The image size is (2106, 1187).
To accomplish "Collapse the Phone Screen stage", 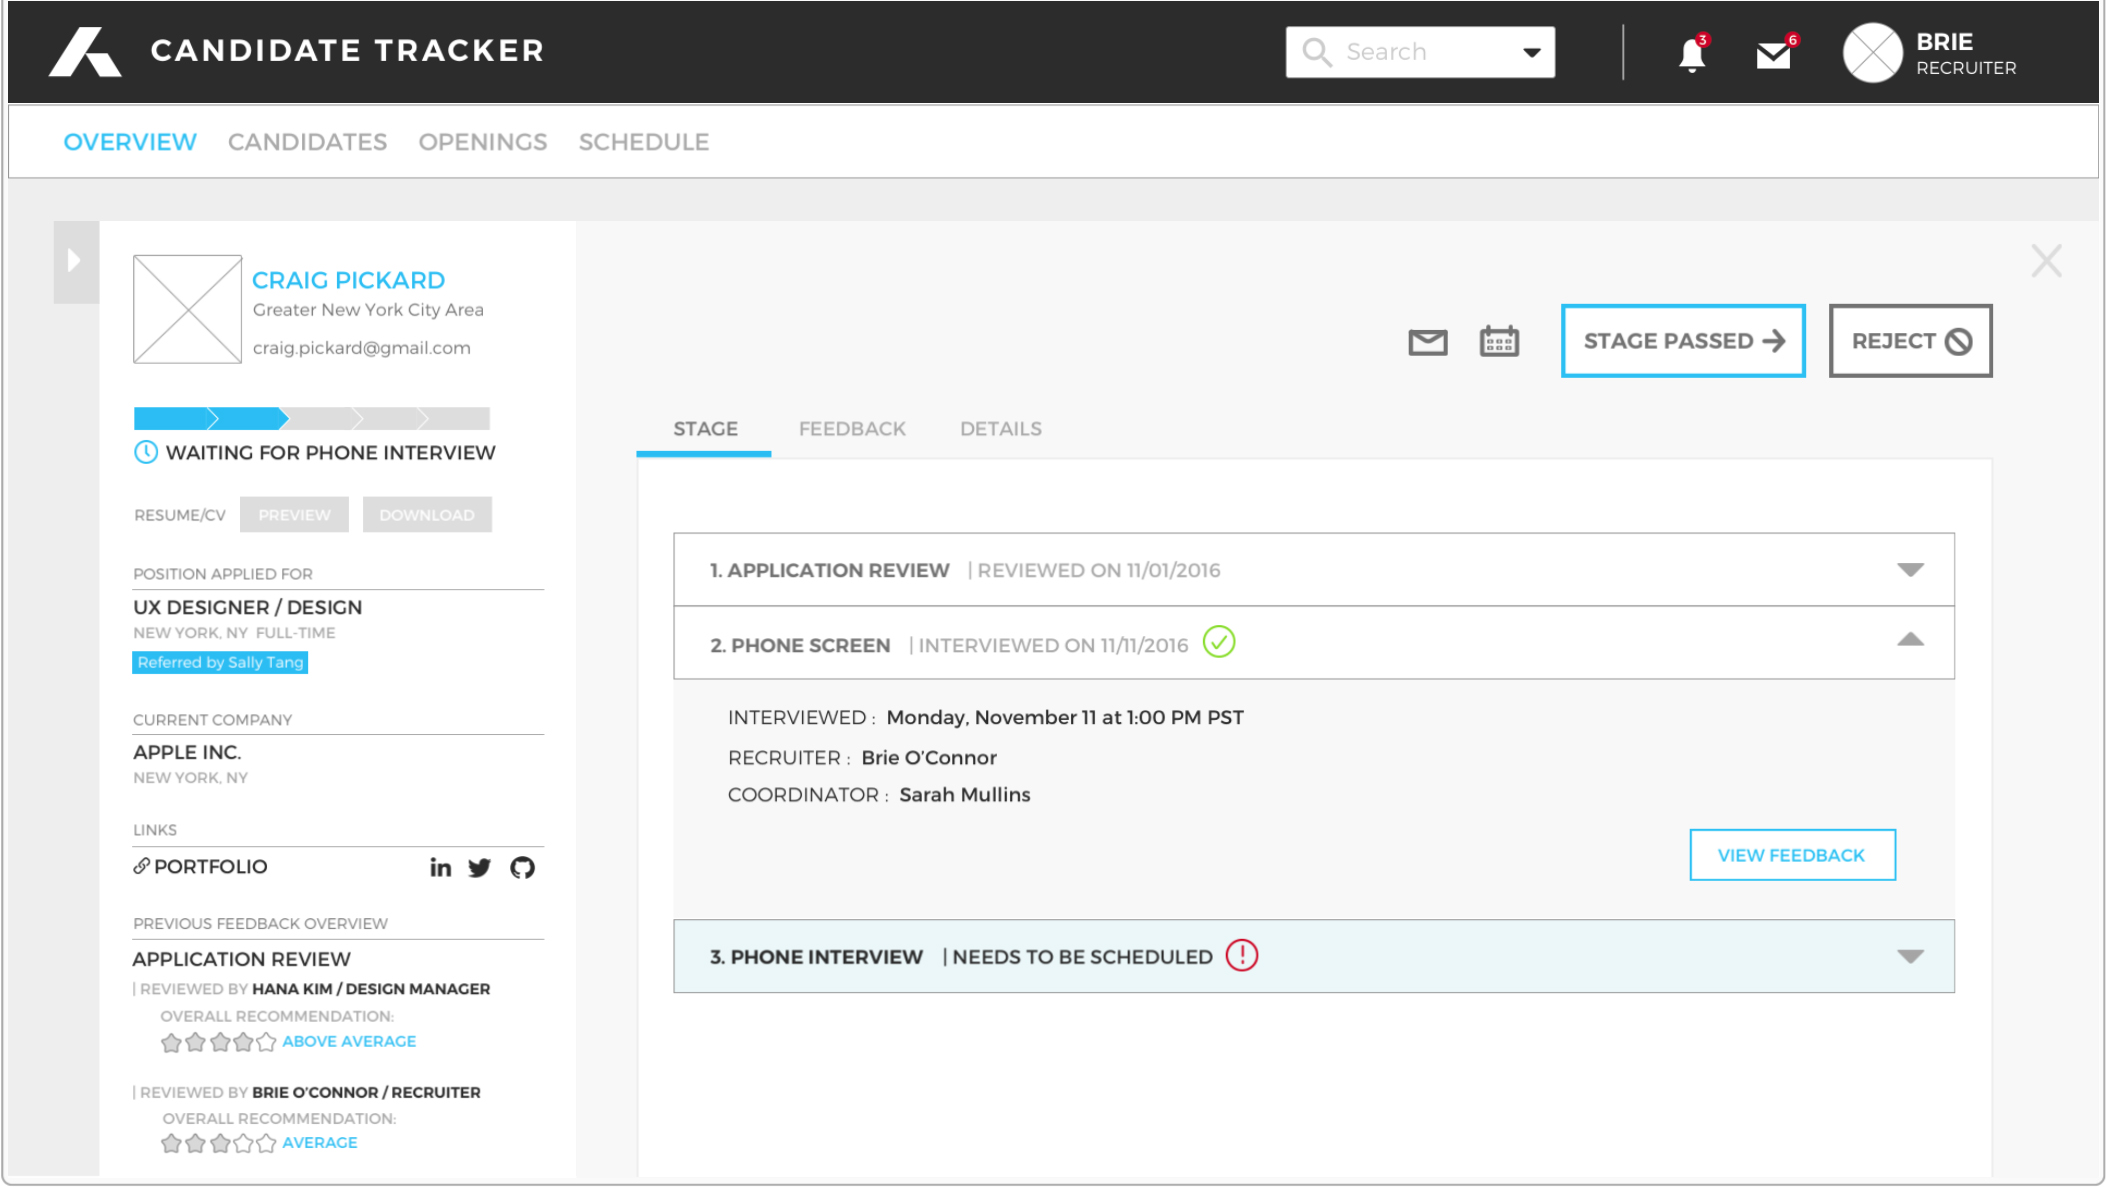I will coord(1910,640).
